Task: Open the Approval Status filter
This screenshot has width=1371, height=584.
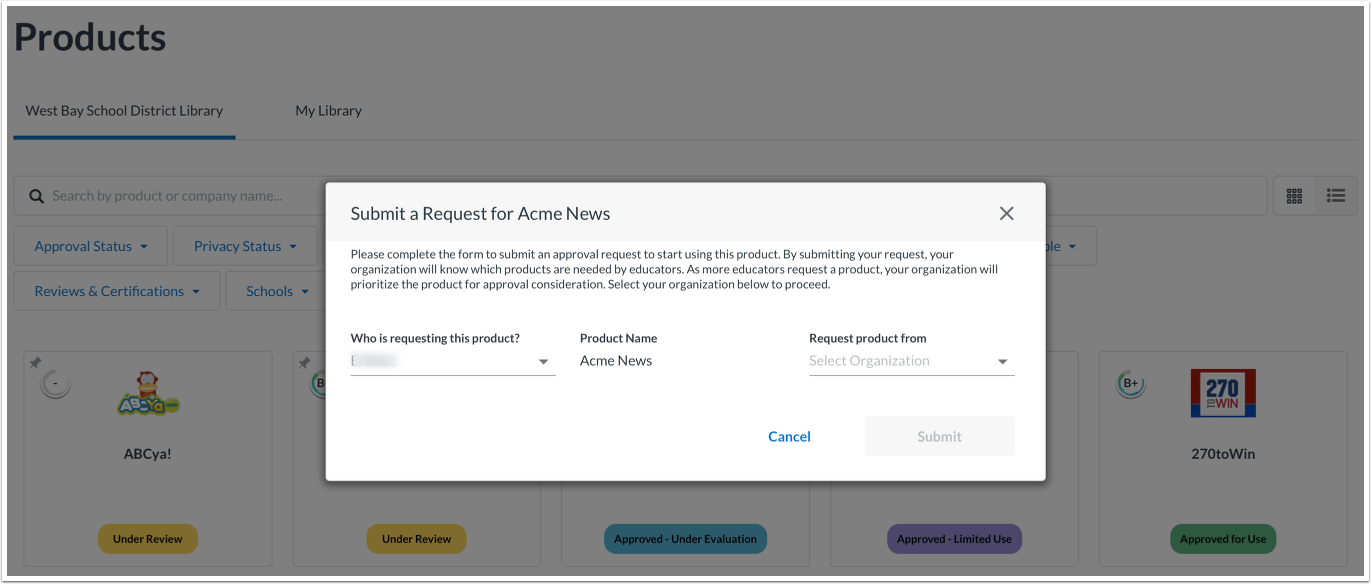Action: (x=91, y=246)
